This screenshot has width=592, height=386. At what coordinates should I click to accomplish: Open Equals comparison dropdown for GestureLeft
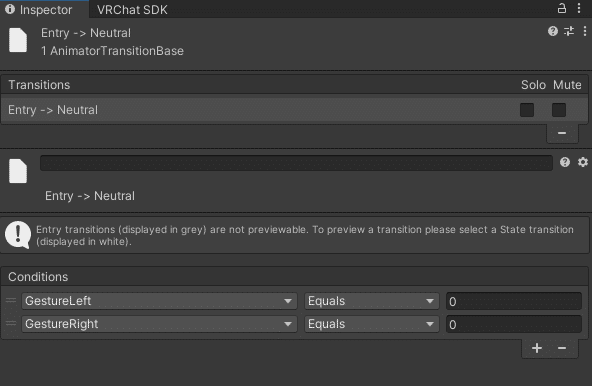pyautogui.click(x=372, y=301)
